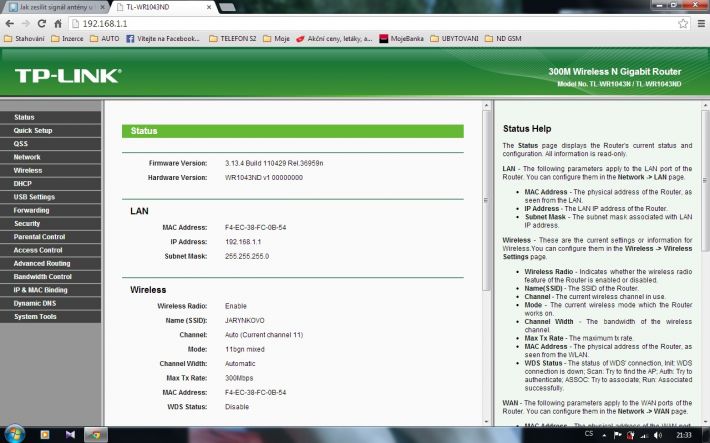Viewport: 710px width, 443px height.
Task: Open IP & MAC Binding menu
Action: (x=51, y=290)
